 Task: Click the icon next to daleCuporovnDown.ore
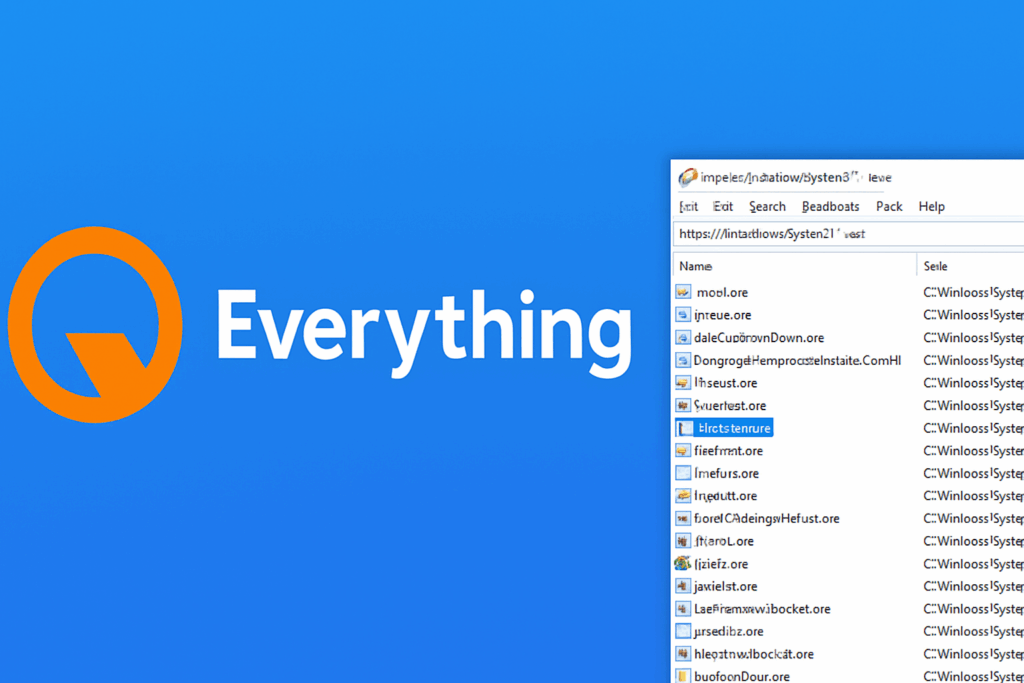684,337
